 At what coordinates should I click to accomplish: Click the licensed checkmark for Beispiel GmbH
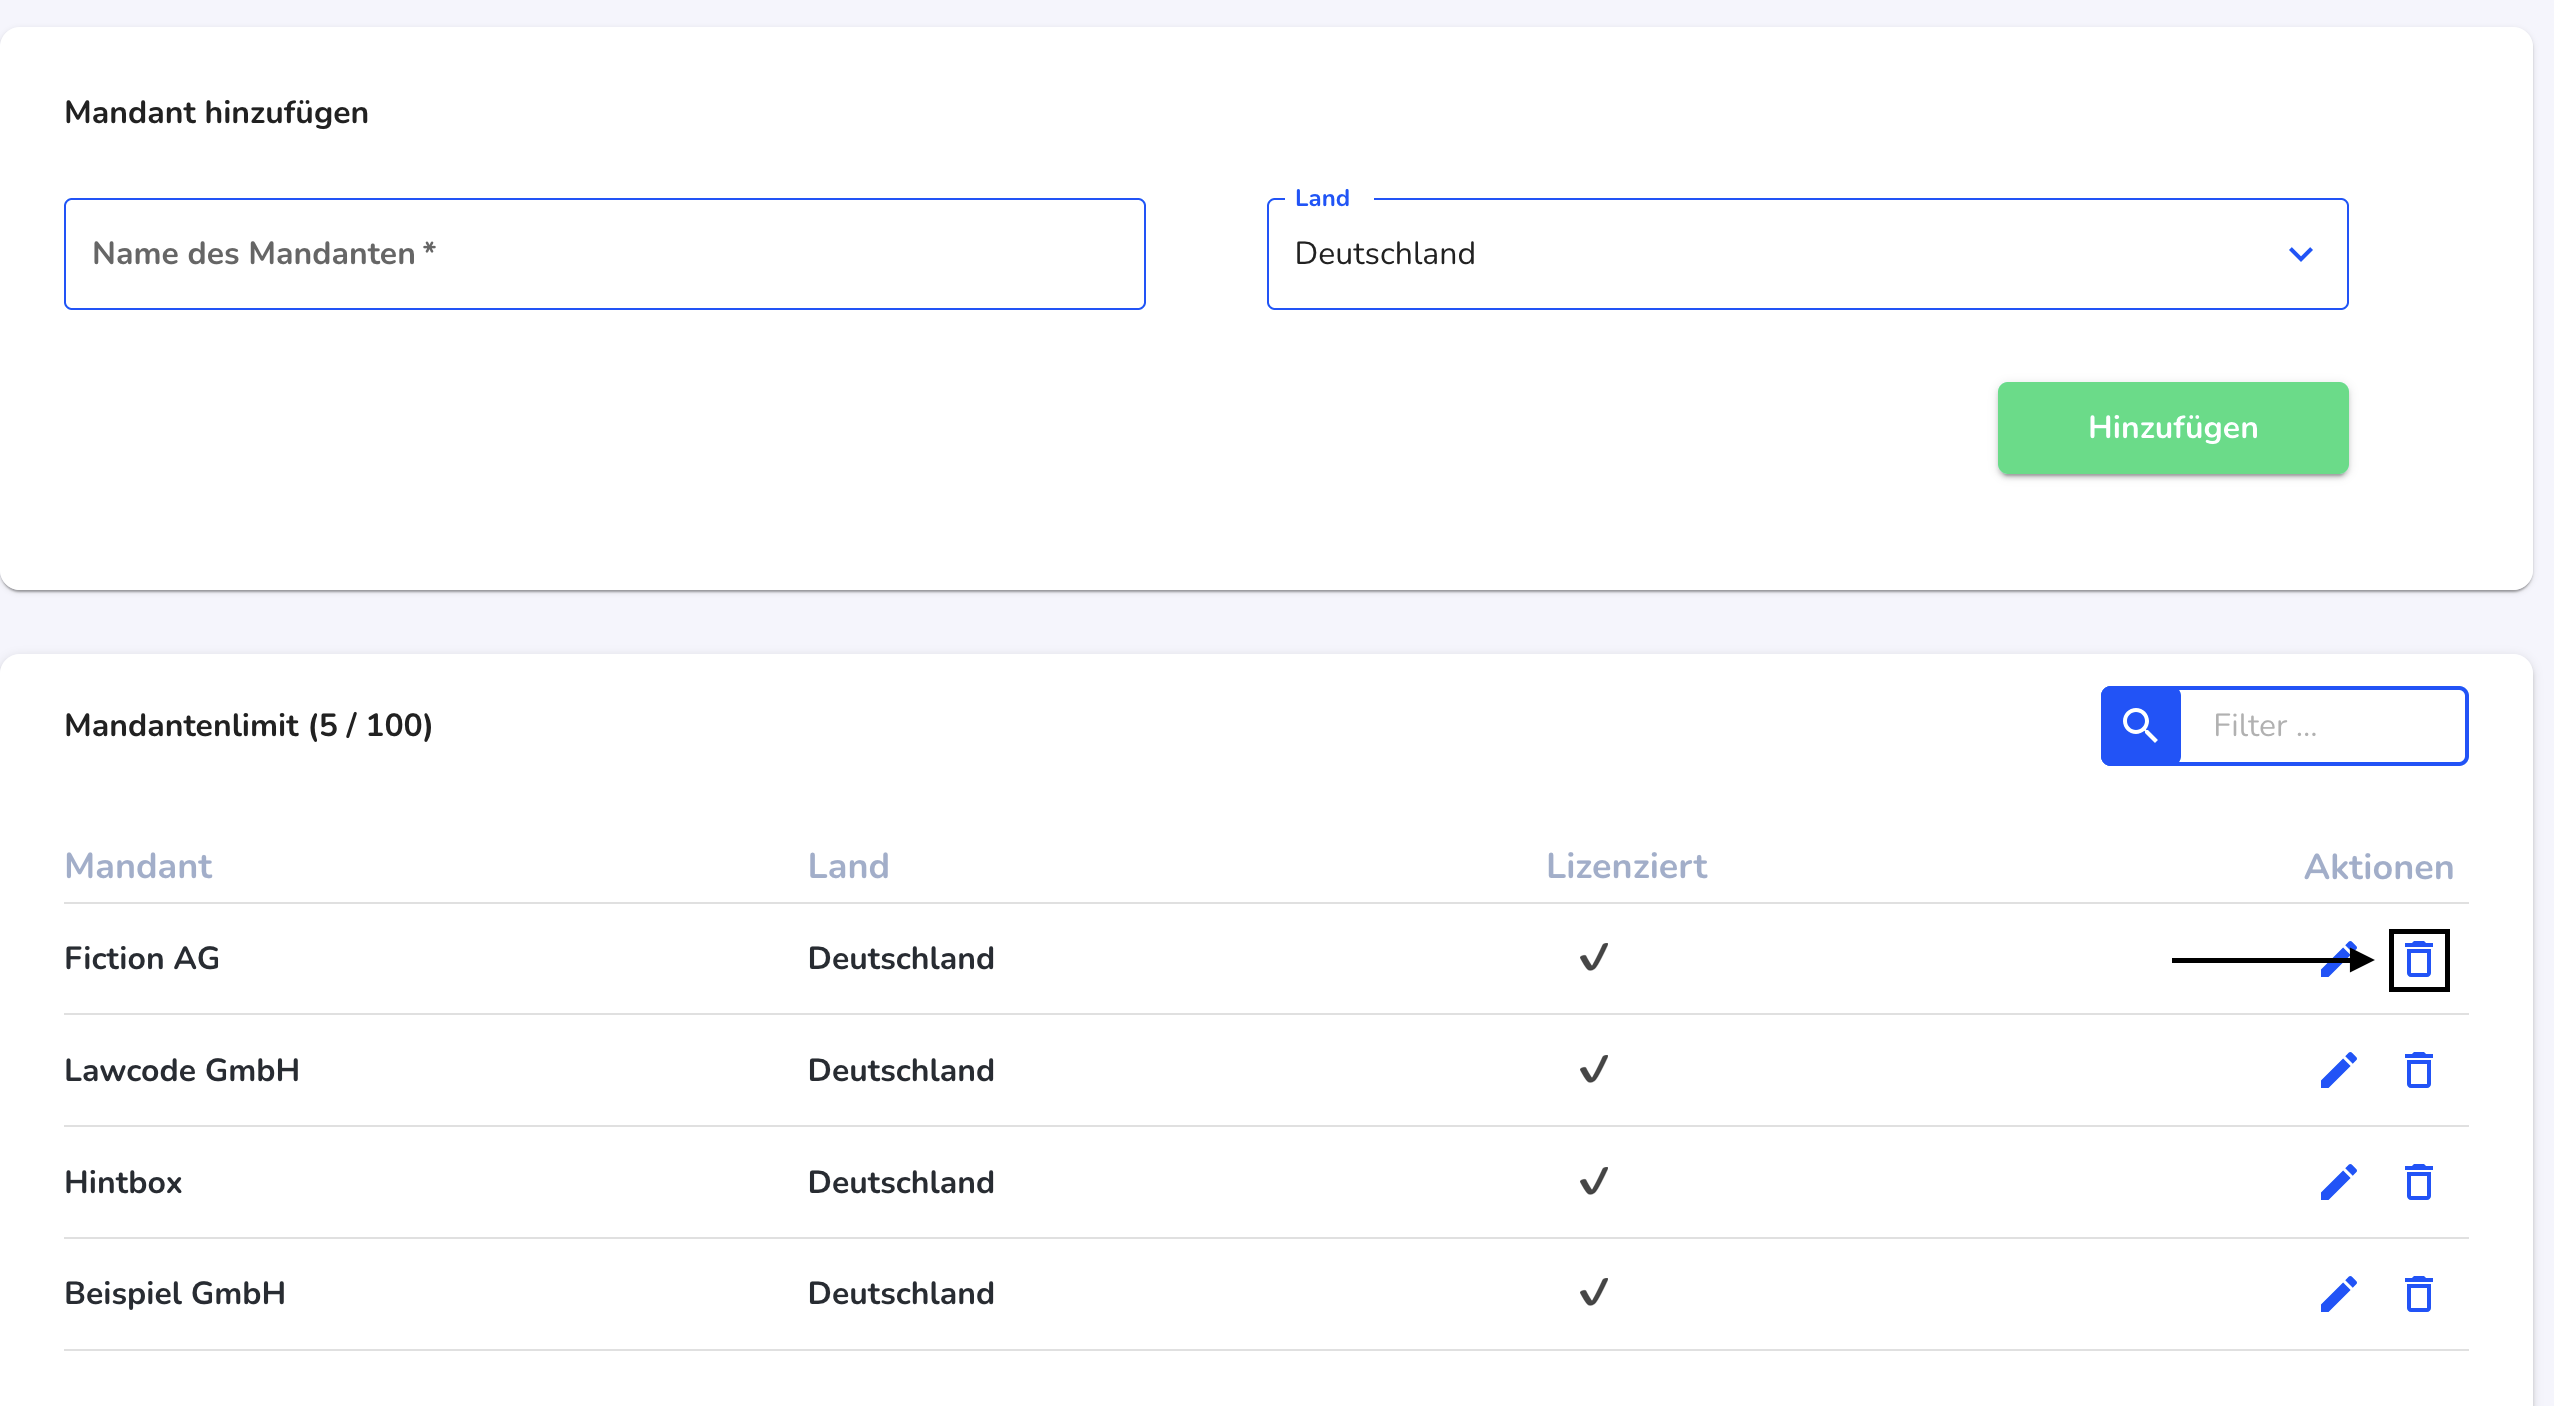(1594, 1293)
